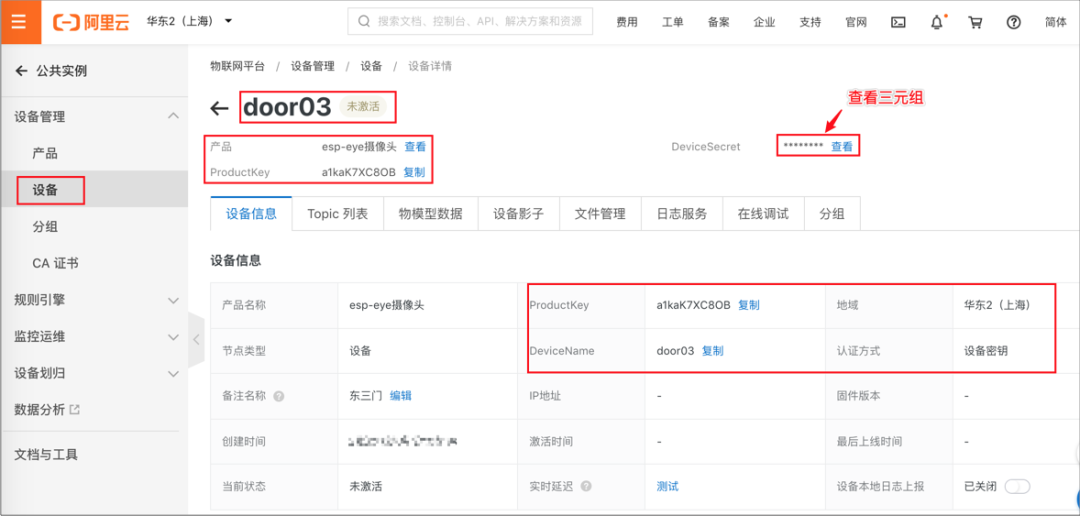Open the Cloud Shell terminal icon

pyautogui.click(x=898, y=22)
